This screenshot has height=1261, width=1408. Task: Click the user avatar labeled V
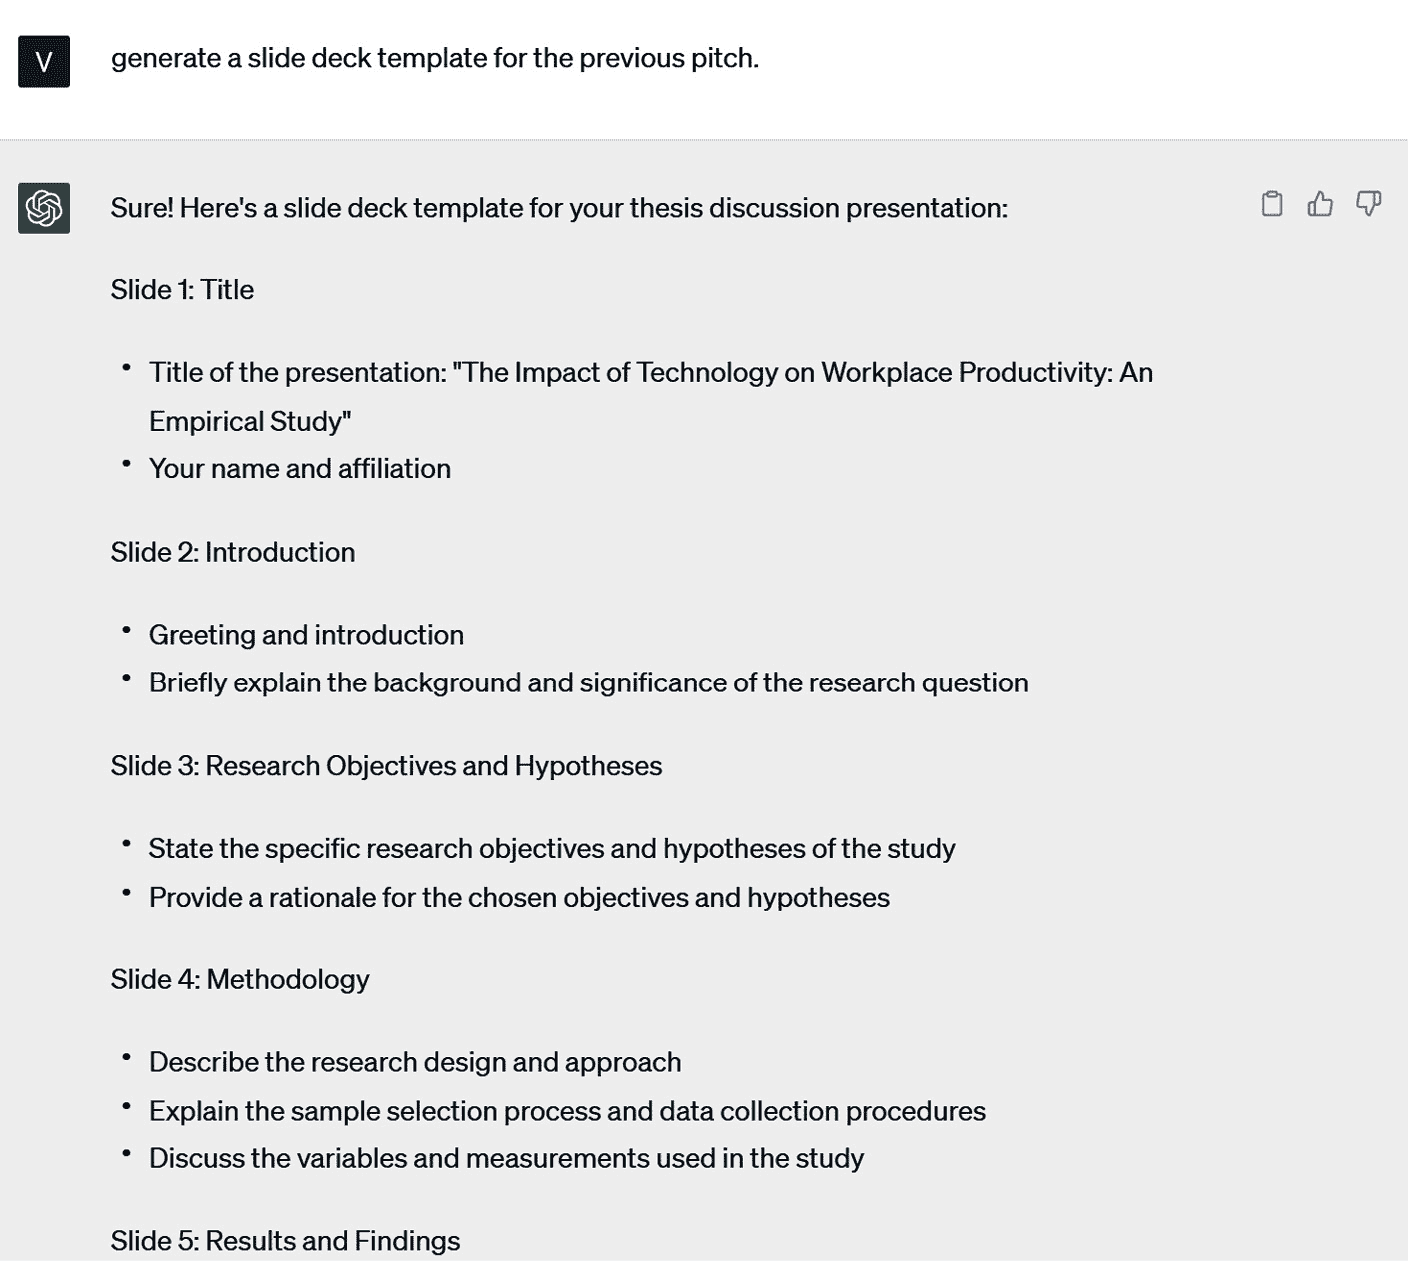tap(44, 61)
